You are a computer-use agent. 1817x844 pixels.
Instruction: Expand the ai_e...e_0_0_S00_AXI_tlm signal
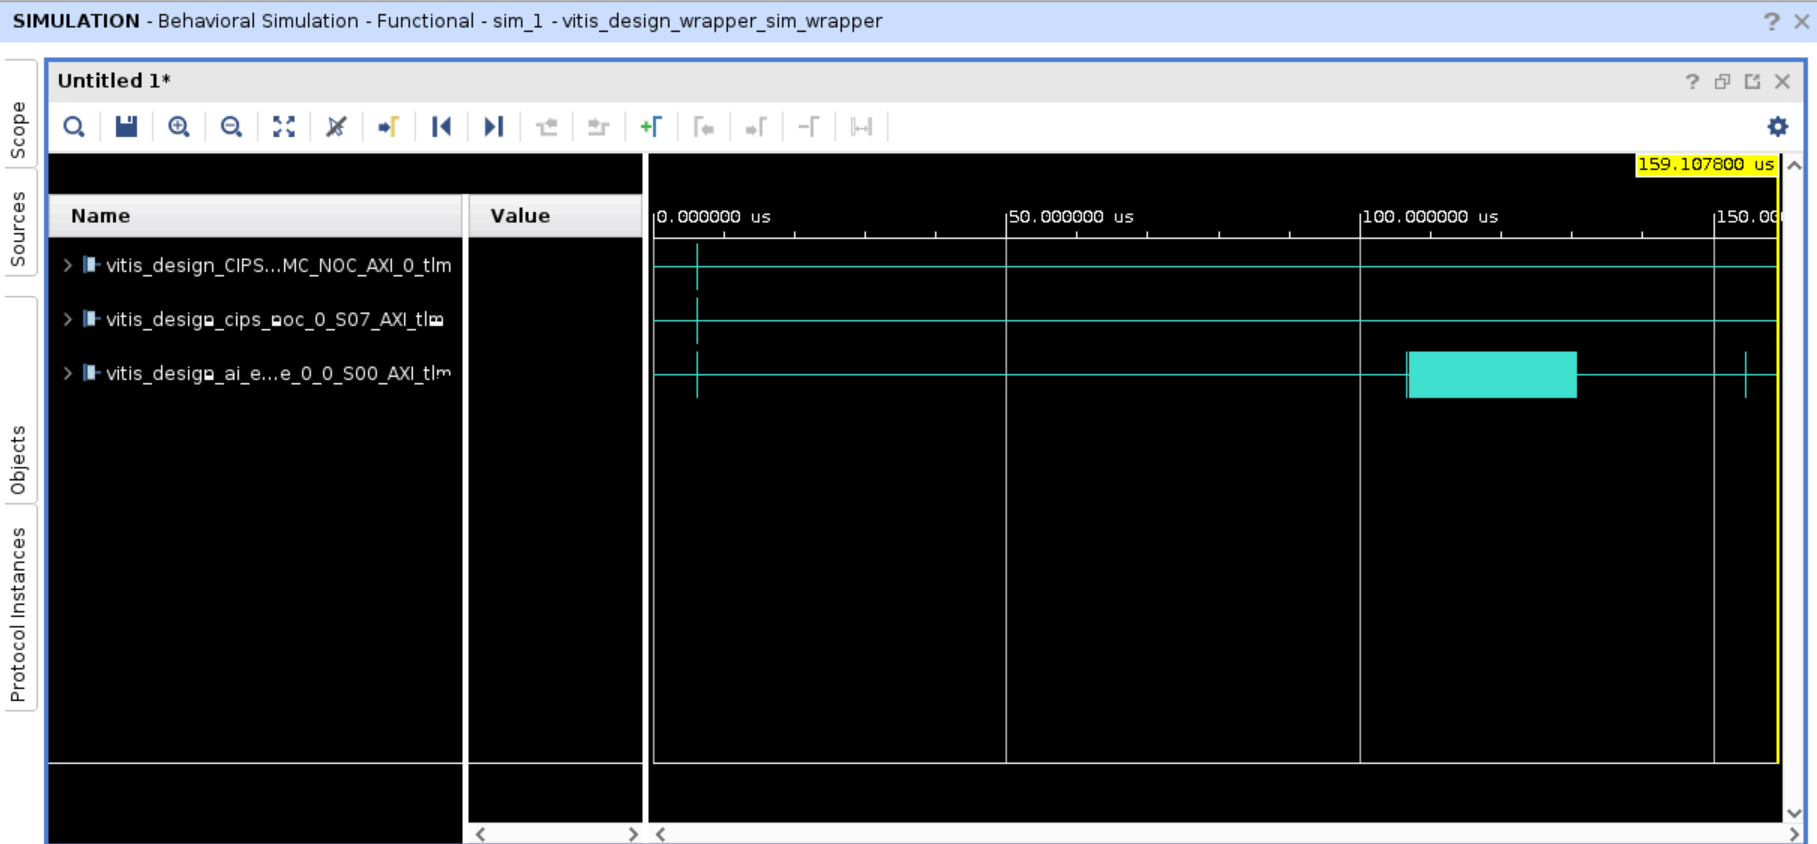(x=67, y=373)
